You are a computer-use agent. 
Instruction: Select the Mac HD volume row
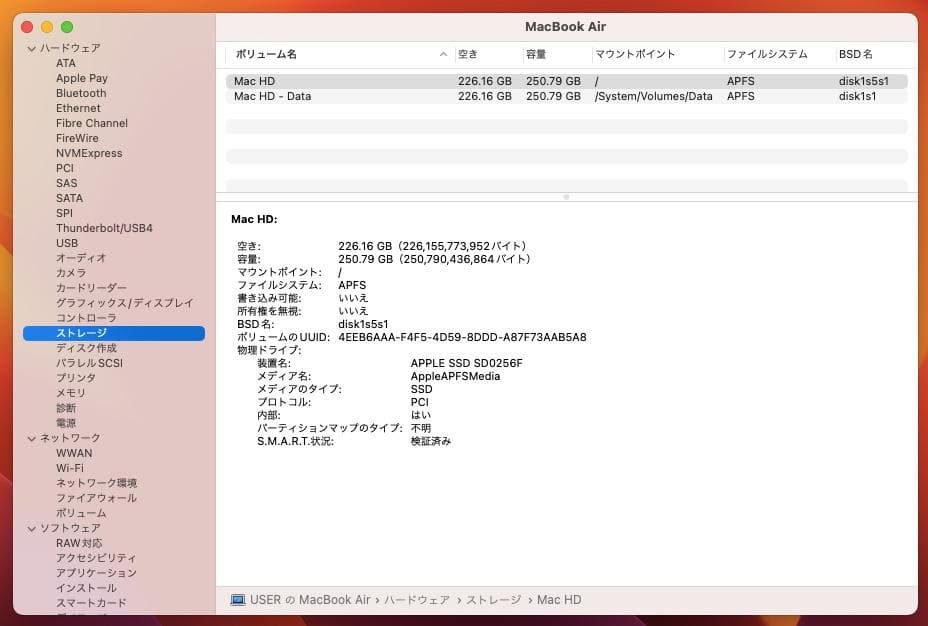(566, 81)
